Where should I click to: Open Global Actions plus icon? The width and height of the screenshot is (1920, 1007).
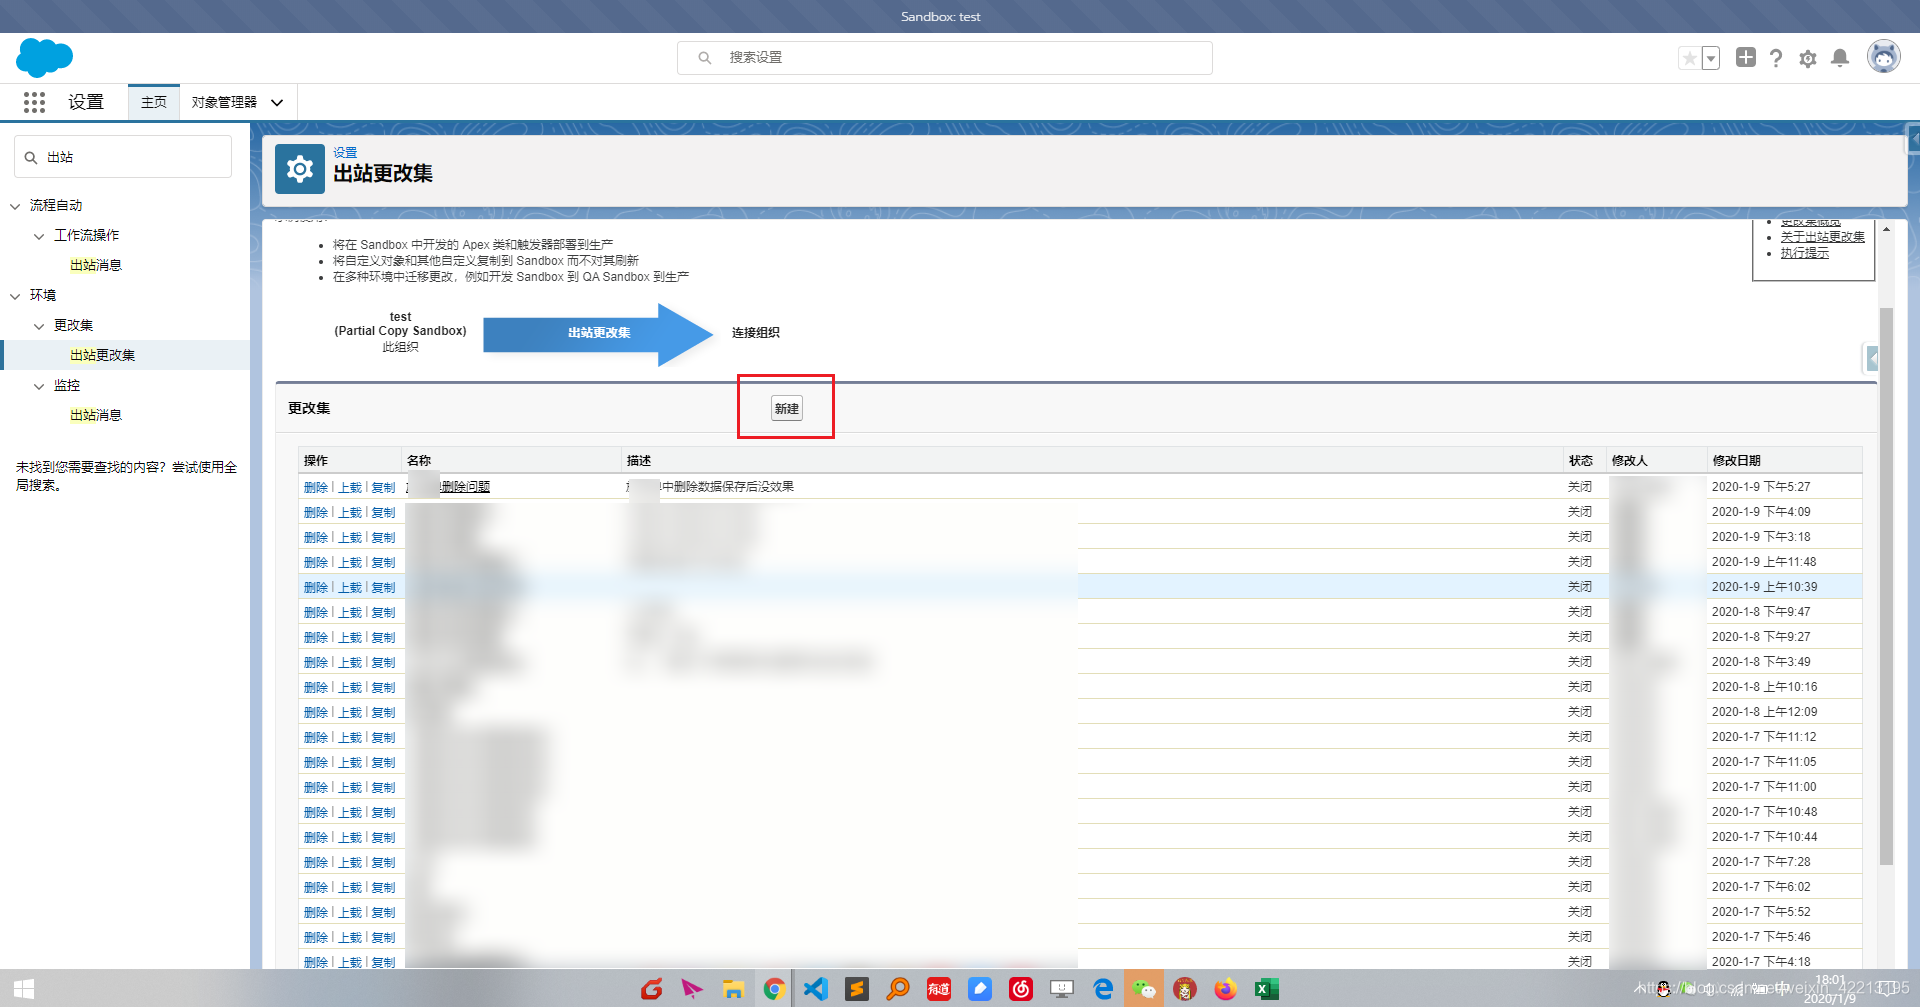(x=1745, y=58)
